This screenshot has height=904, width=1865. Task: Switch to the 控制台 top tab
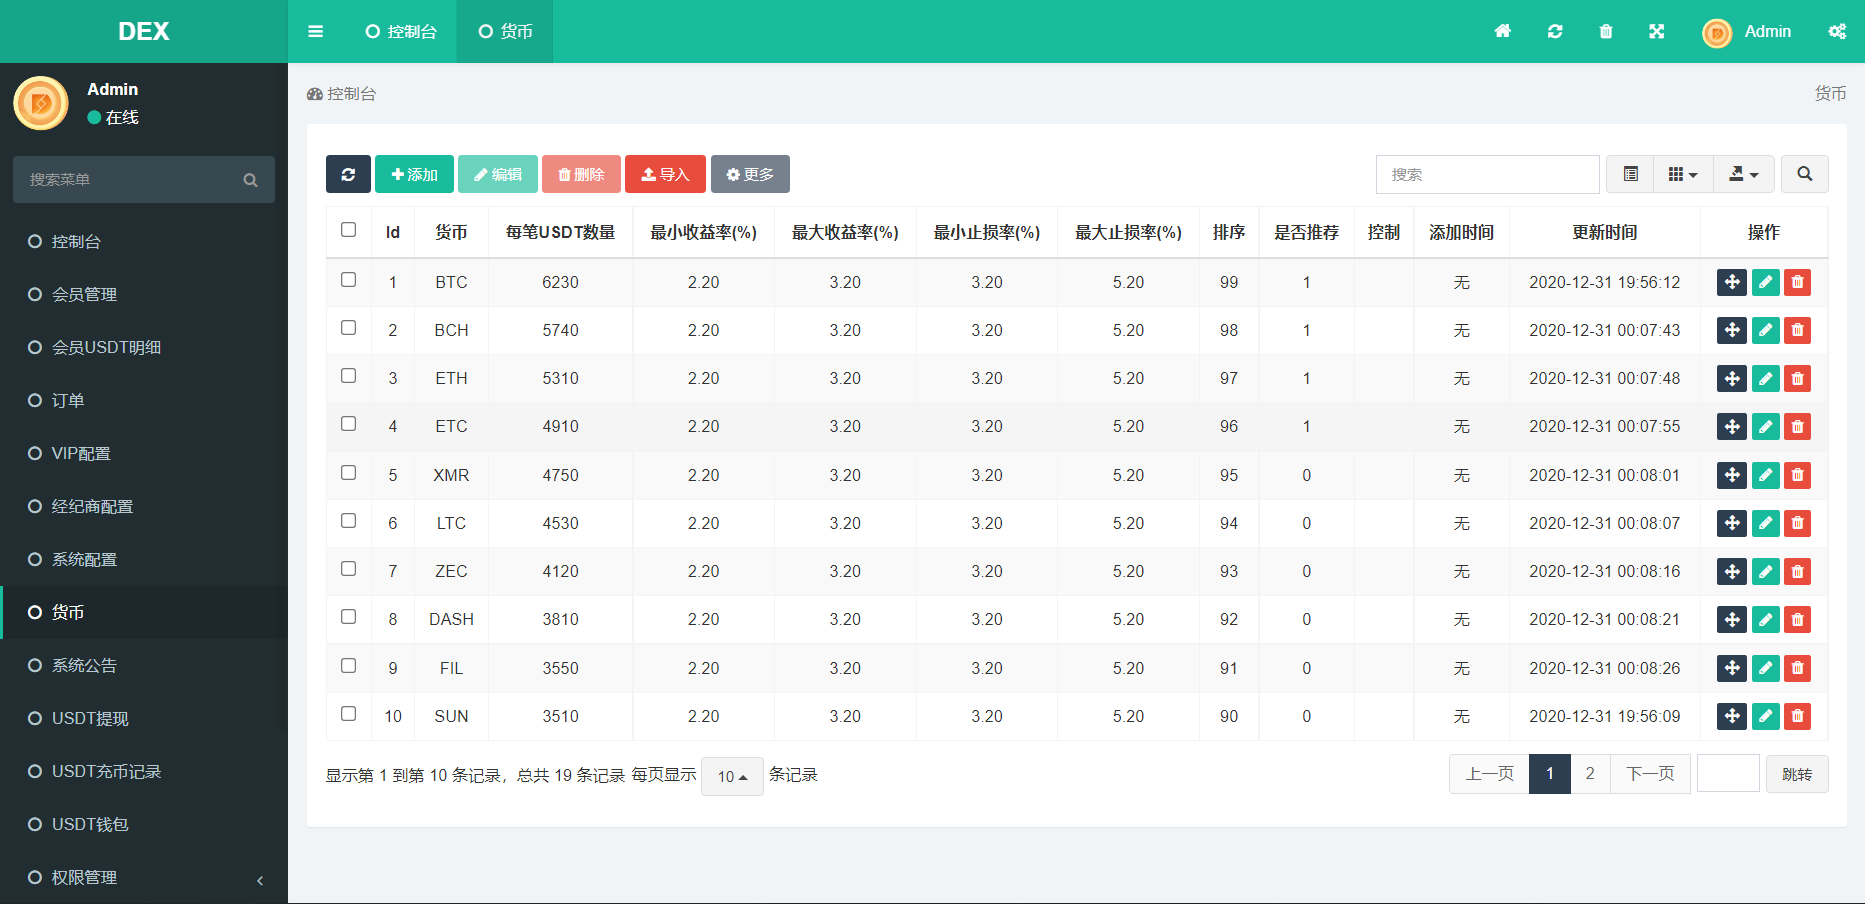click(401, 31)
